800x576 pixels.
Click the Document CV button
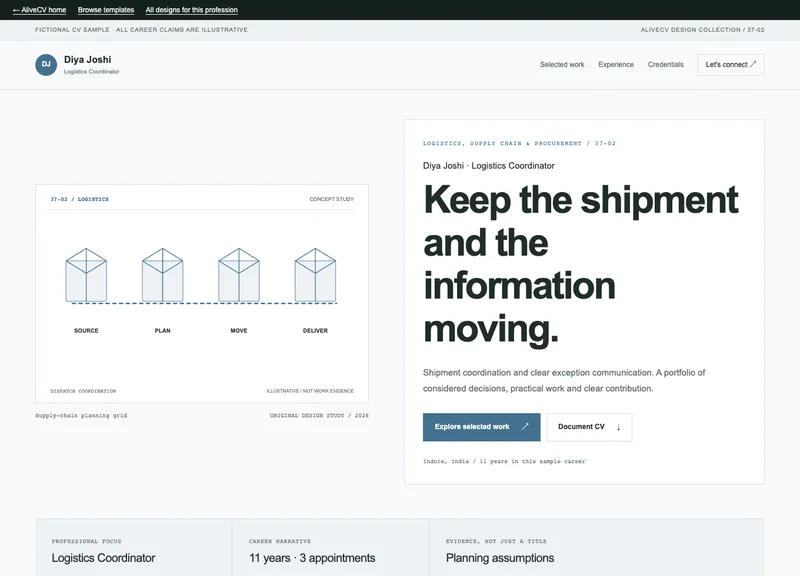coord(589,427)
